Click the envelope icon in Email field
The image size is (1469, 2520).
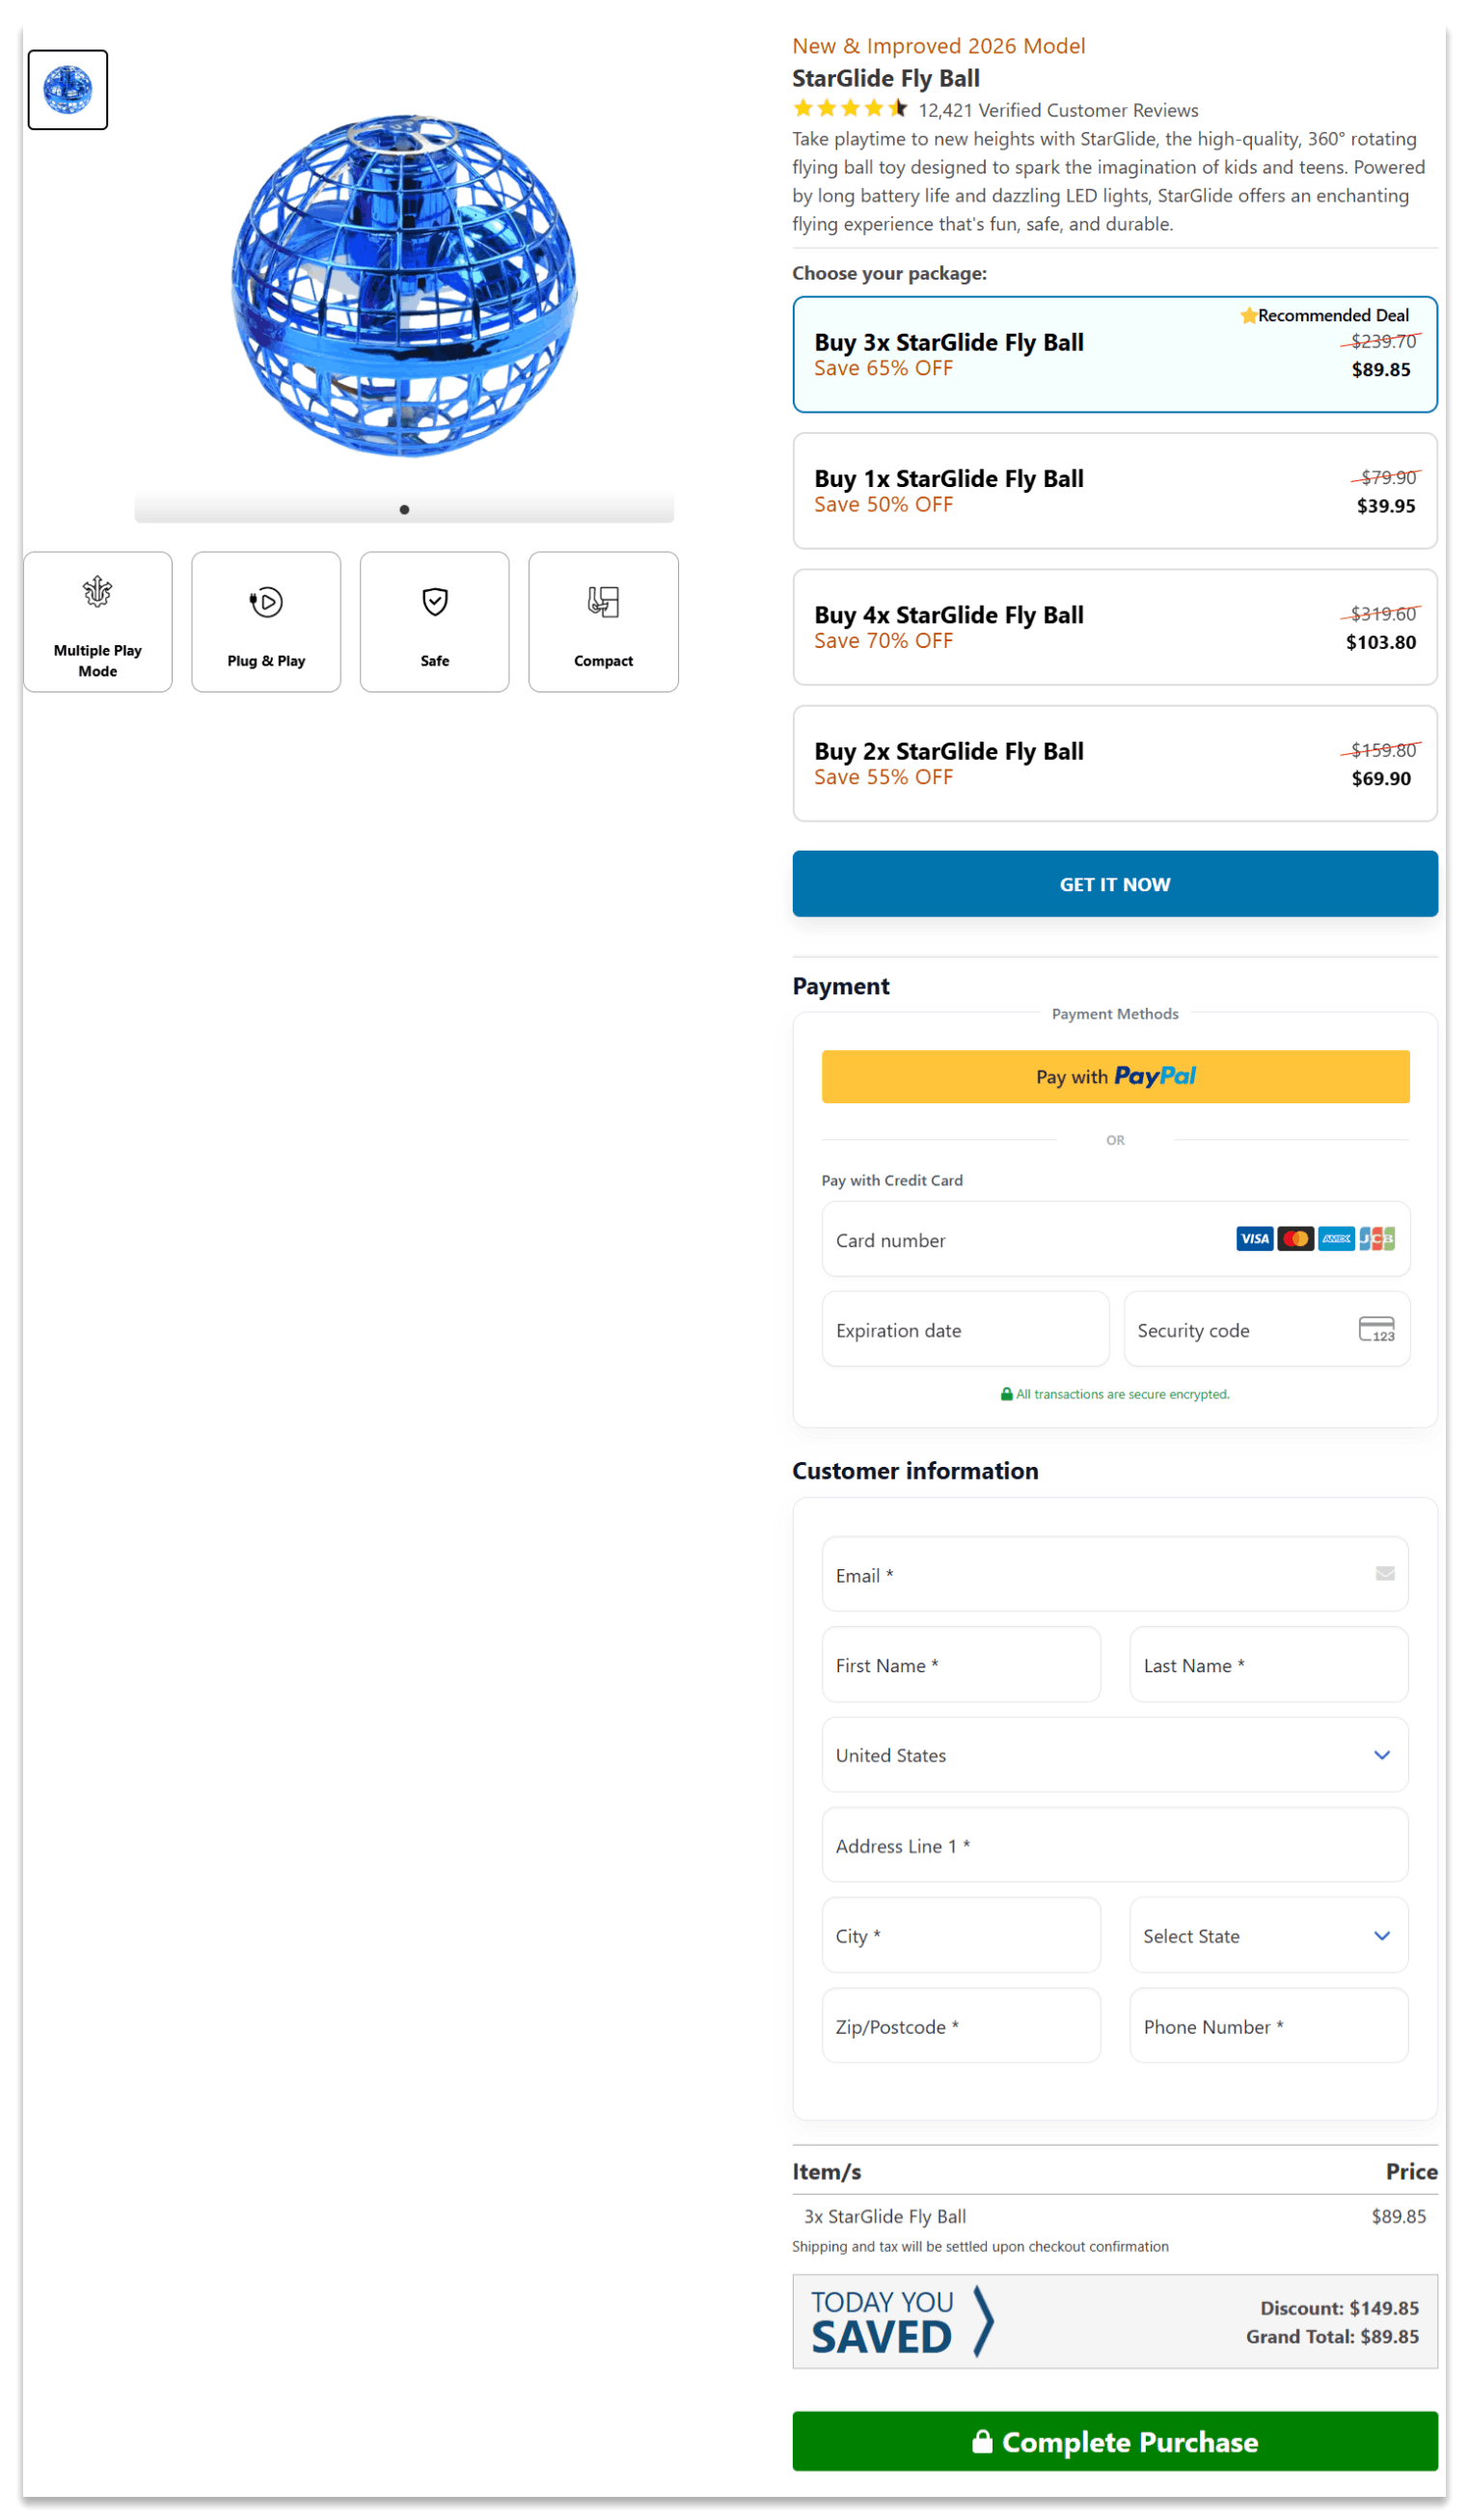pyautogui.click(x=1385, y=1574)
